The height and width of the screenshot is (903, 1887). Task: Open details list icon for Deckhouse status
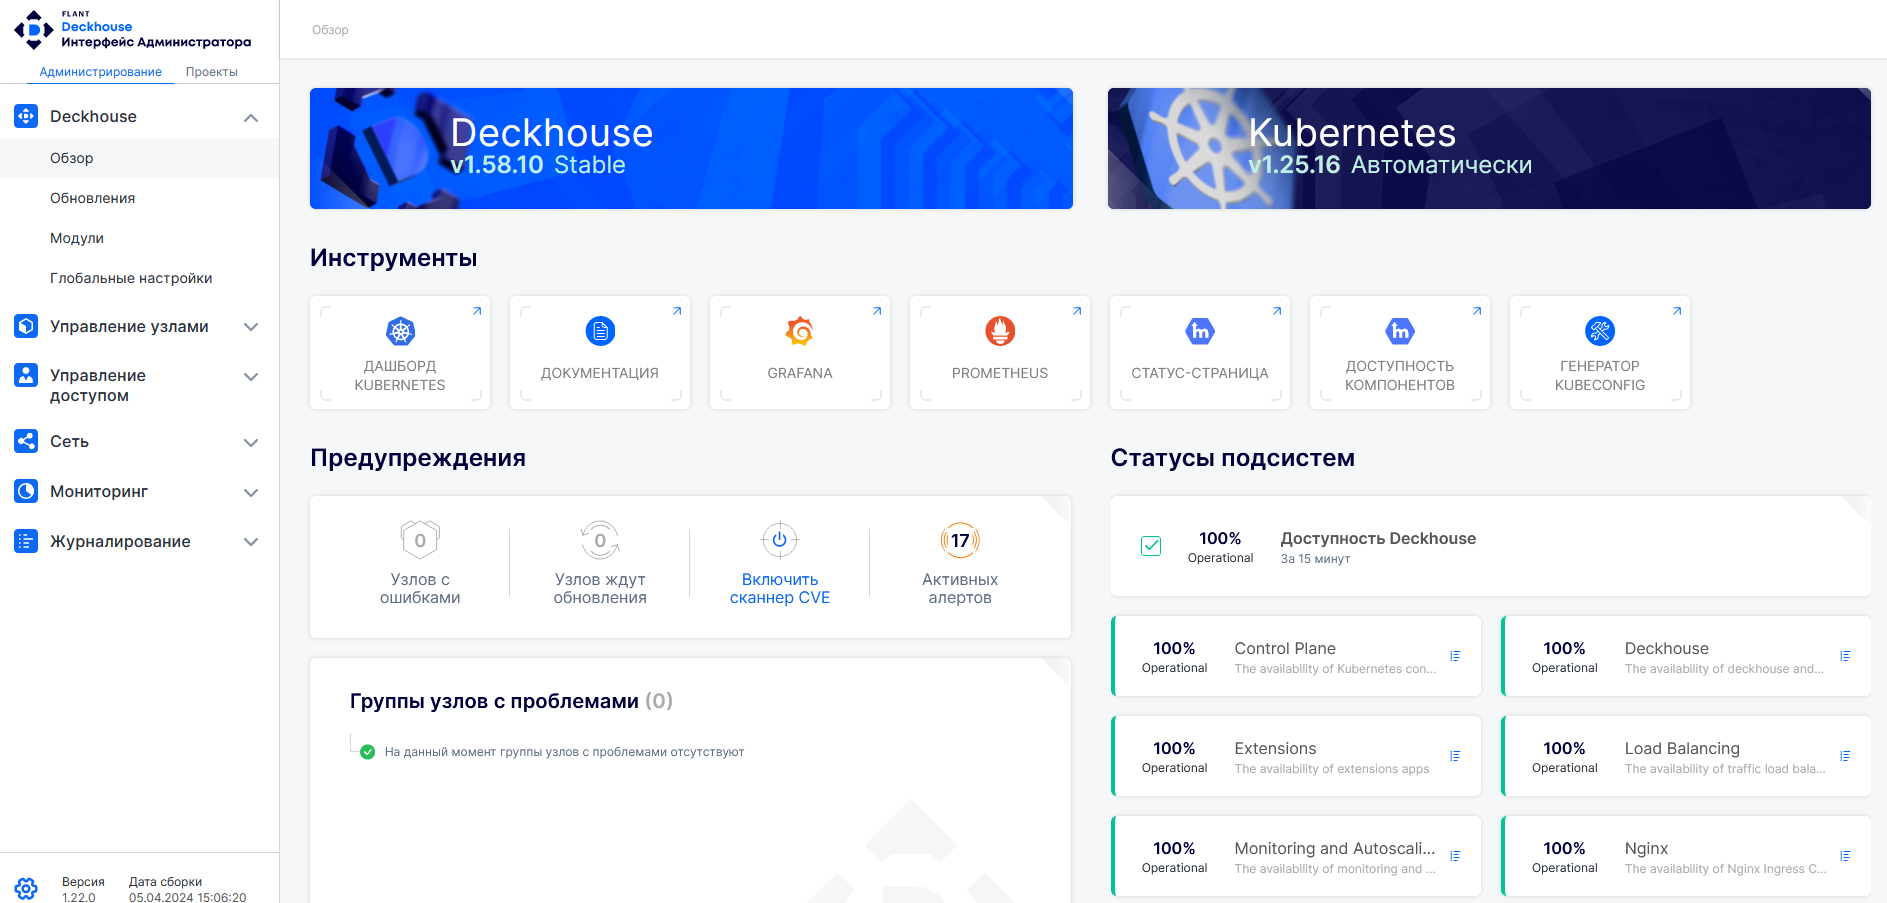coord(1845,656)
